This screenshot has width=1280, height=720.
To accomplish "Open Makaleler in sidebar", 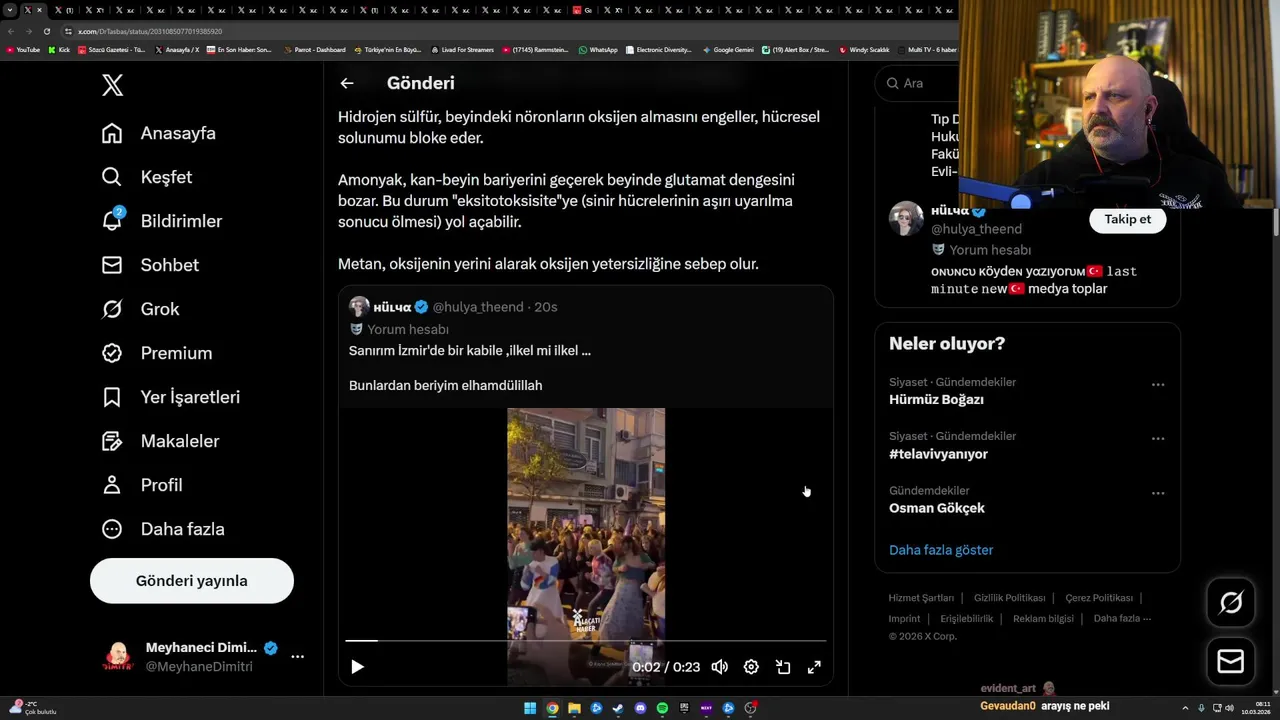I will (160, 441).
